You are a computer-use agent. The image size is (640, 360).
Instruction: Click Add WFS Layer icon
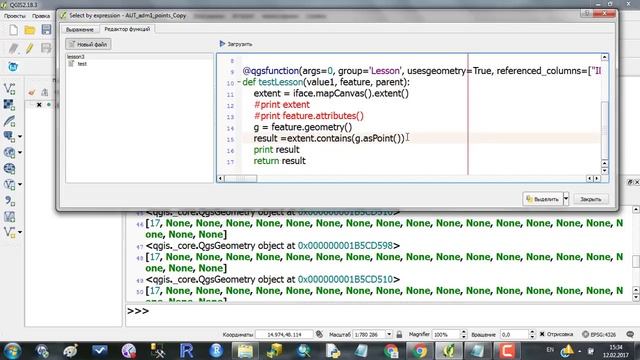pyautogui.click(x=9, y=184)
